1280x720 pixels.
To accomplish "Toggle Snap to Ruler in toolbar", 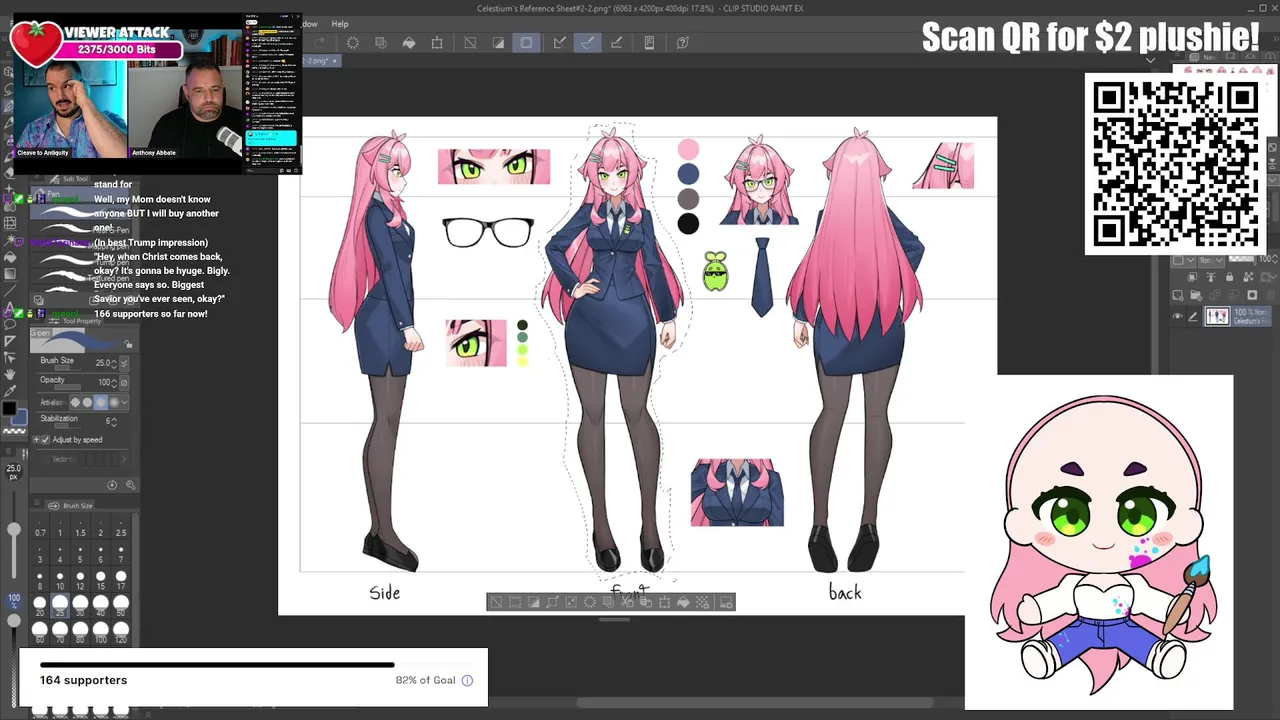I will point(559,43).
